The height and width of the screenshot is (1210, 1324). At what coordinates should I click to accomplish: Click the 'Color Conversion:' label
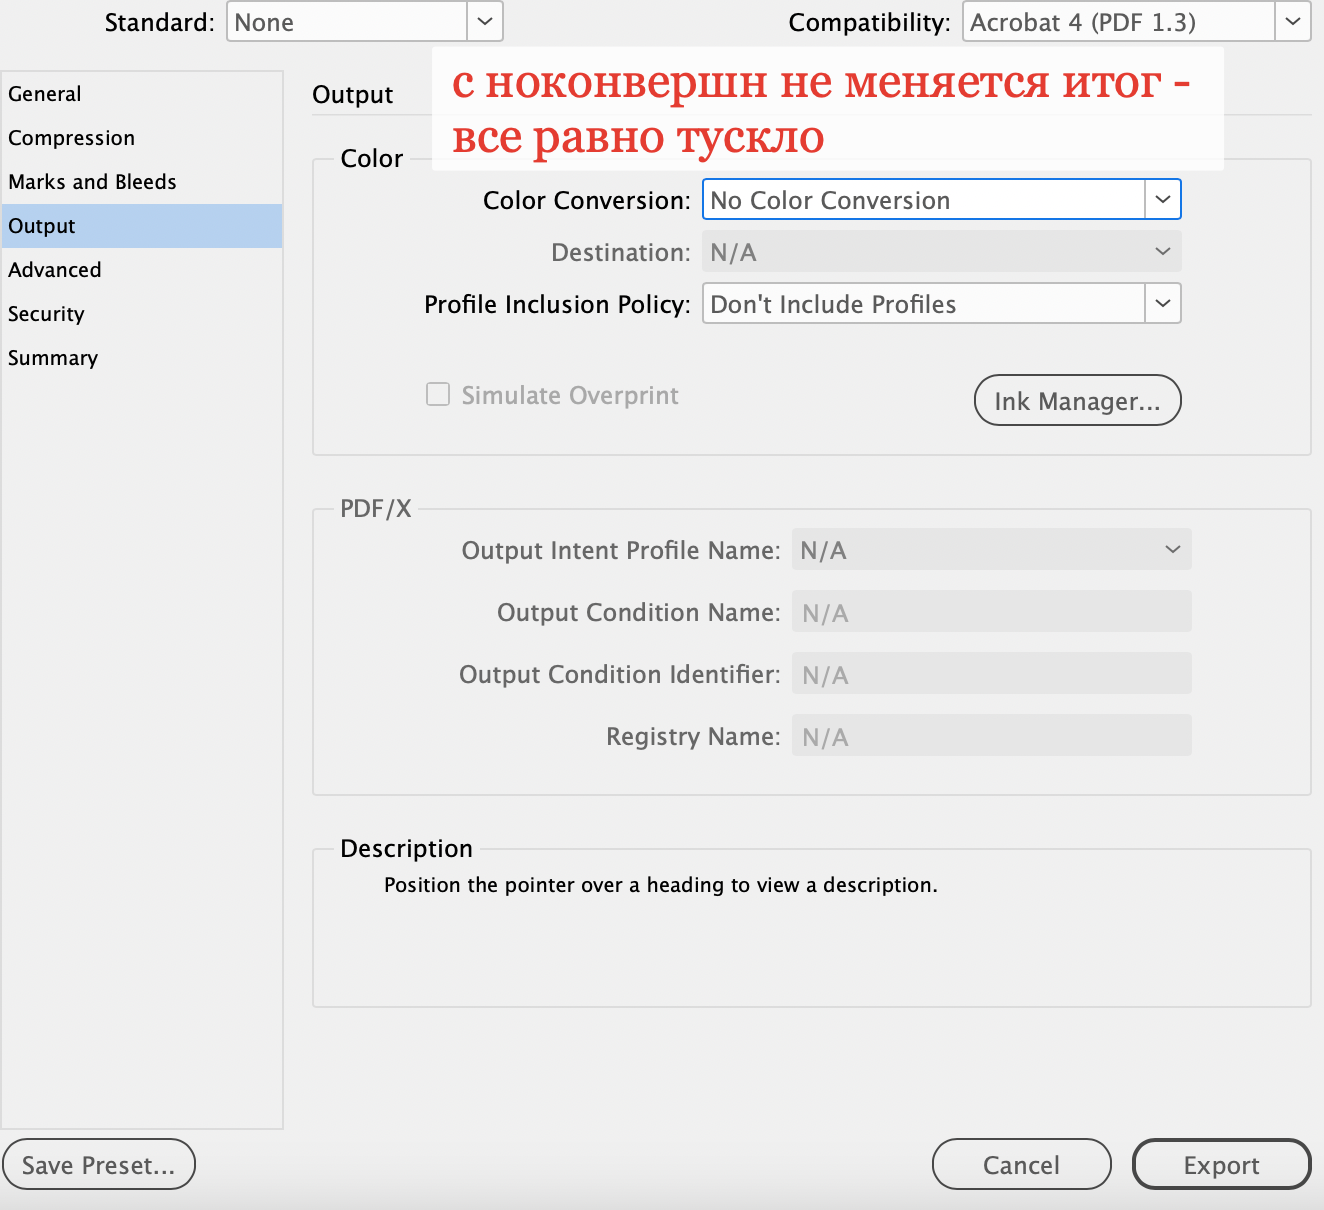587,201
